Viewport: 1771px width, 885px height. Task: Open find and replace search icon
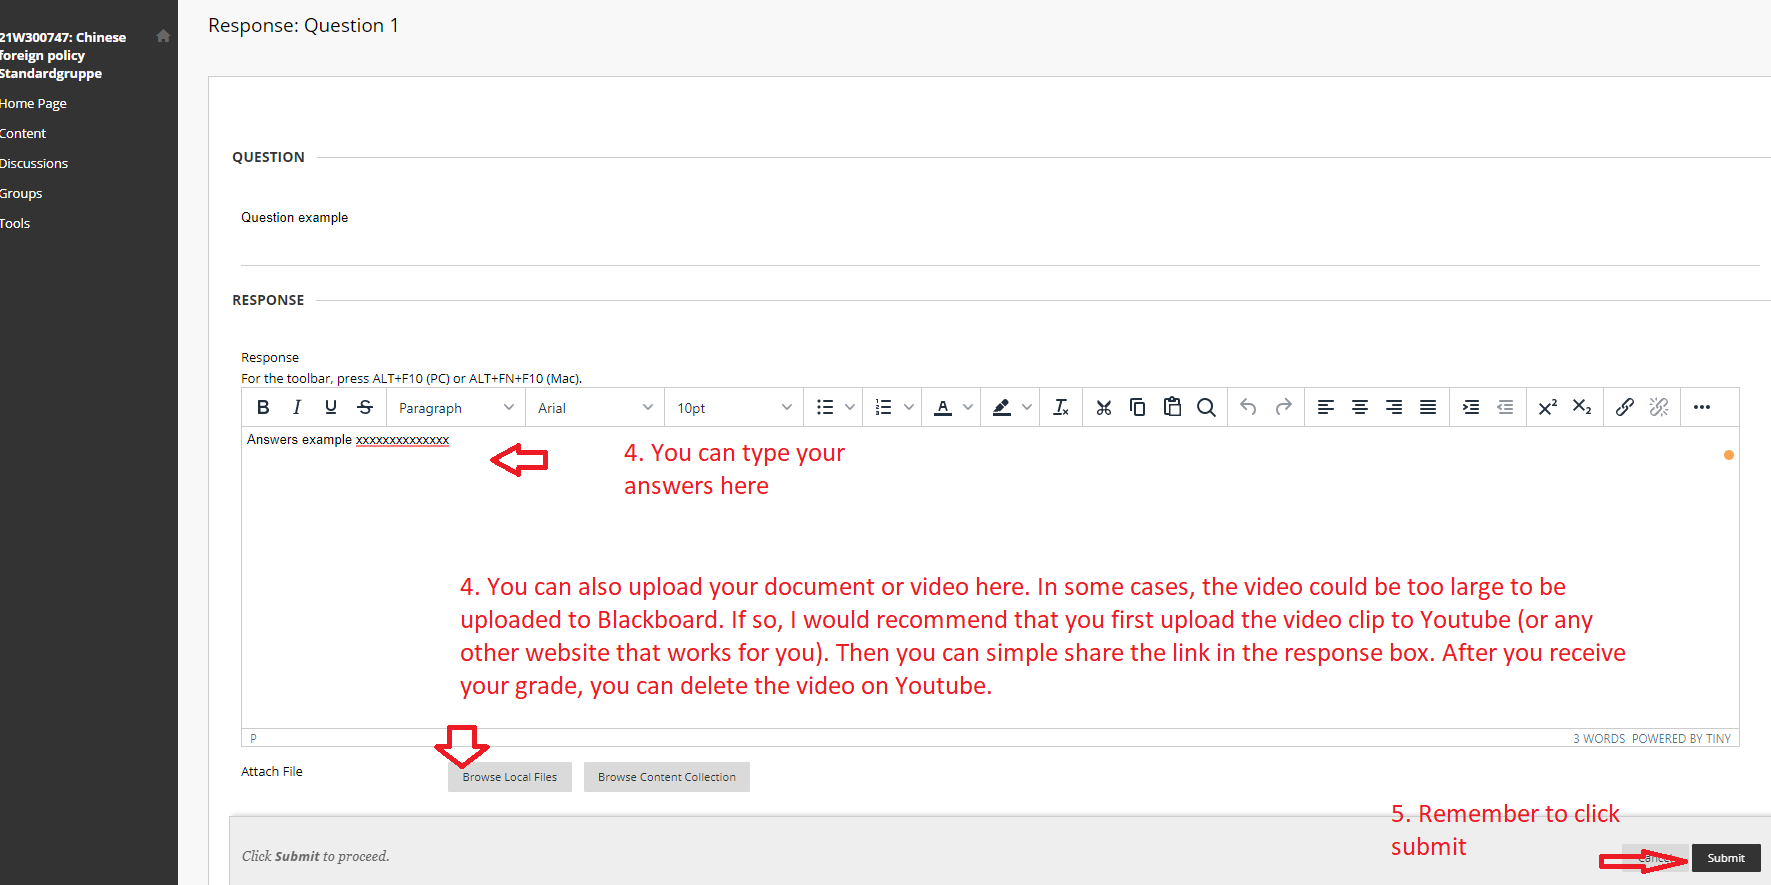tap(1206, 407)
